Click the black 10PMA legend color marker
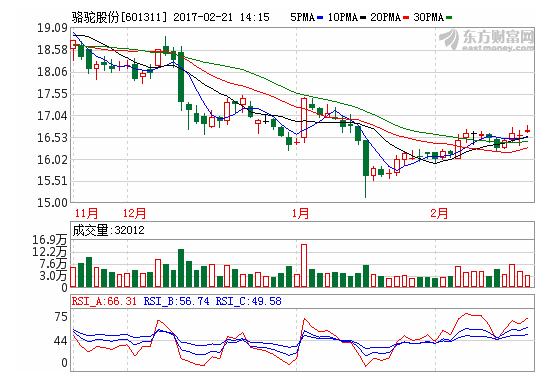 363,18
